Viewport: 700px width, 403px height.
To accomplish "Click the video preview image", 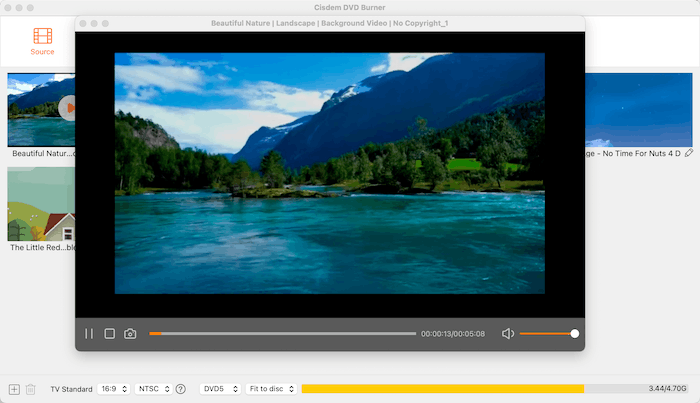I will [x=330, y=173].
